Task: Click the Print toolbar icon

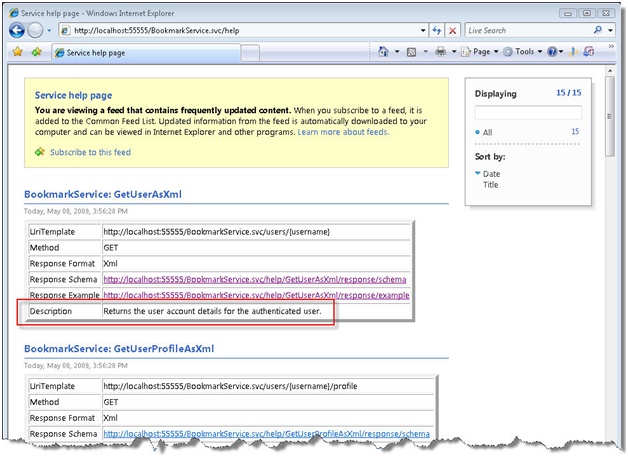Action: [441, 52]
